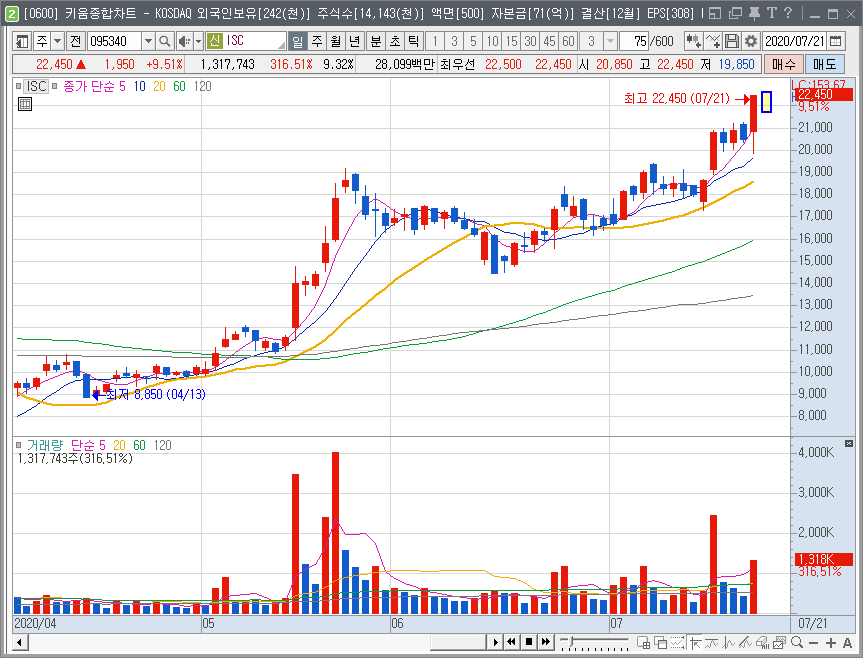Click the crosshair cursor tool icon

click(695, 642)
